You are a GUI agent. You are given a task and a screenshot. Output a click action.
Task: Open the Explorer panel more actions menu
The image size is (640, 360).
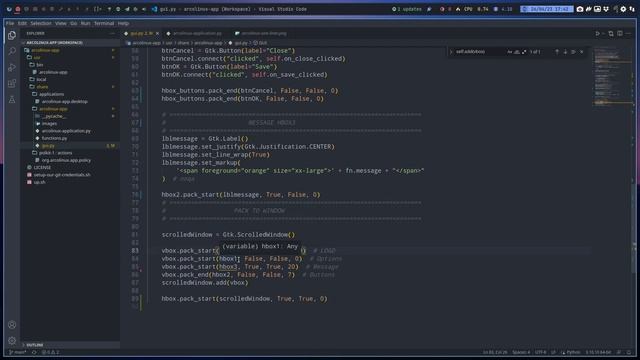pos(113,33)
